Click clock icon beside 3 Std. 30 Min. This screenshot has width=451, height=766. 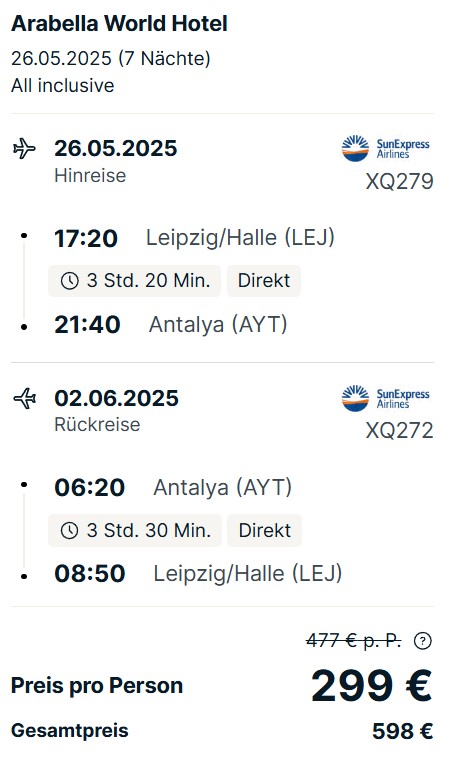coord(69,531)
